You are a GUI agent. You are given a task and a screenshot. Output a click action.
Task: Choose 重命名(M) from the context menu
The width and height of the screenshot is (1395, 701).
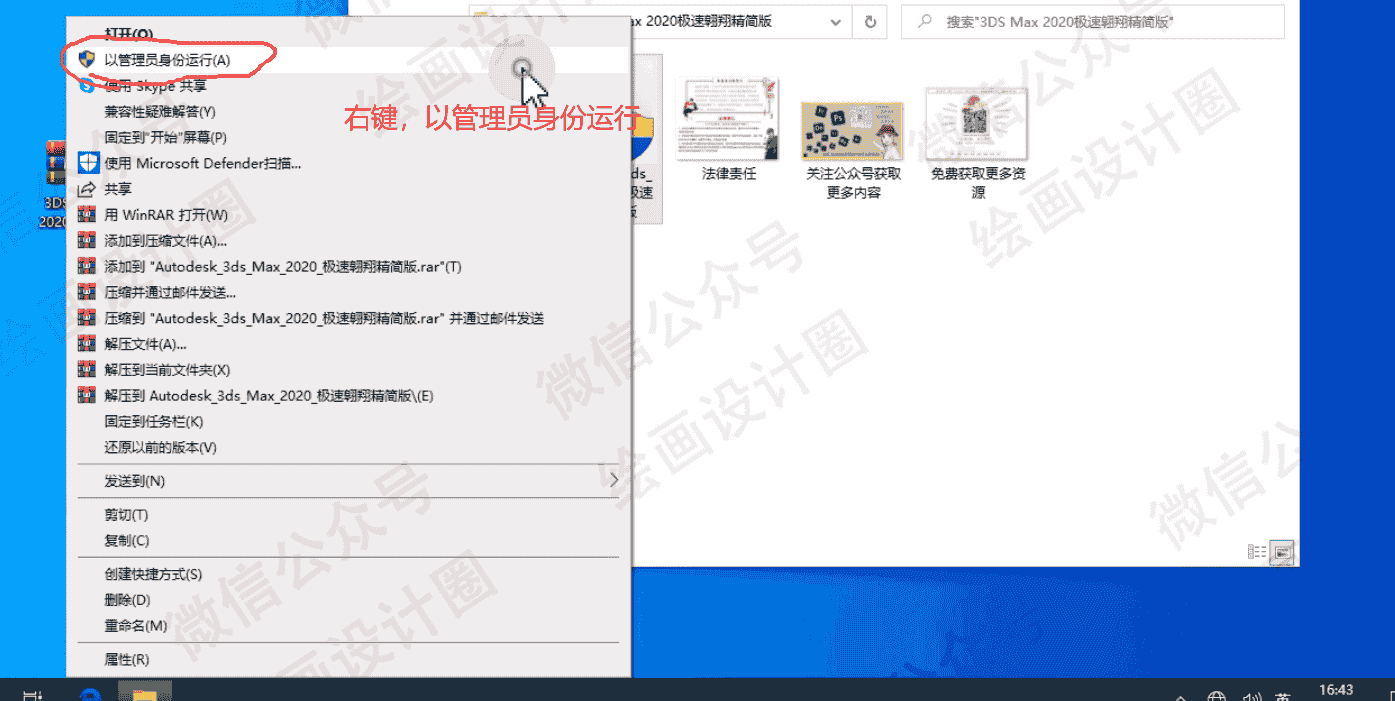click(x=348, y=626)
